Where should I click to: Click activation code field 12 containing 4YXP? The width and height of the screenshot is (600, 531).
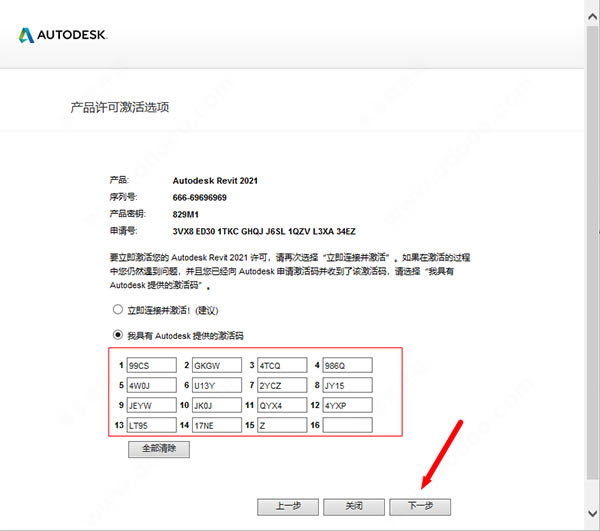(347, 405)
